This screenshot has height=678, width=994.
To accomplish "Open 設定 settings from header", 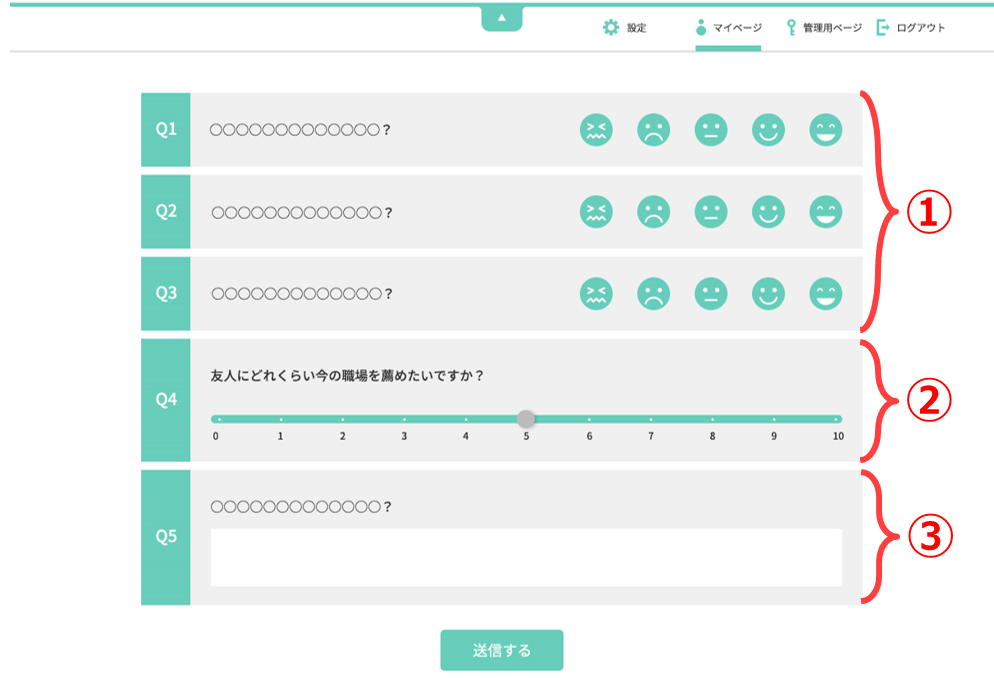I will (625, 28).
